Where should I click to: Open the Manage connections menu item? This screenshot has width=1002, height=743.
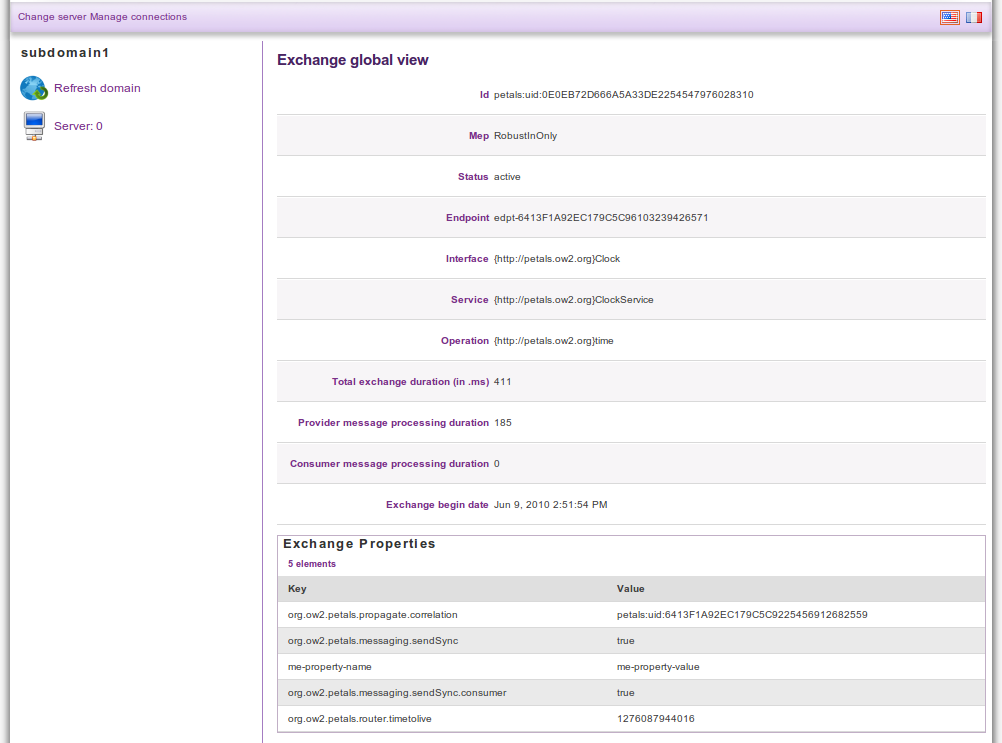point(138,17)
